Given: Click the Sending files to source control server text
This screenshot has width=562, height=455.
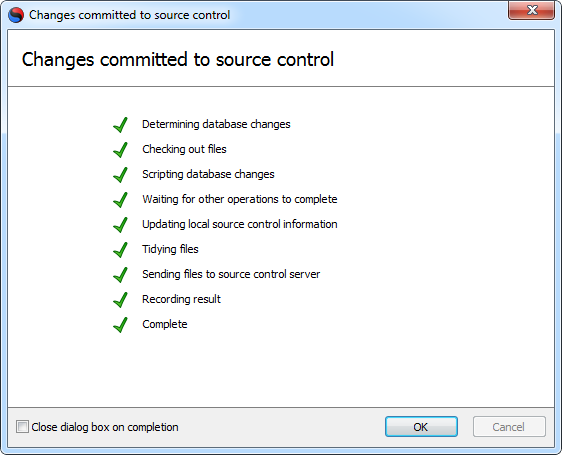Looking at the screenshot, I should click(x=231, y=274).
